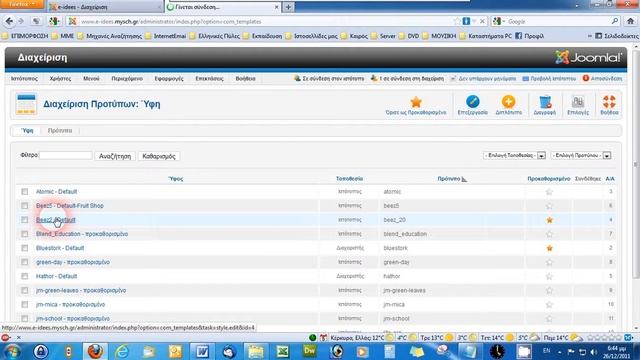
Task: Toggle default star for Bluestork row
Action: [549, 248]
